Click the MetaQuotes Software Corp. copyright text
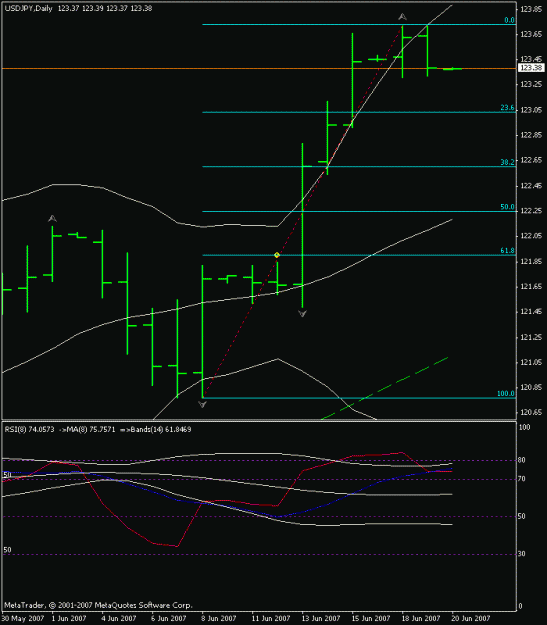The width and height of the screenshot is (547, 625). 98,605
